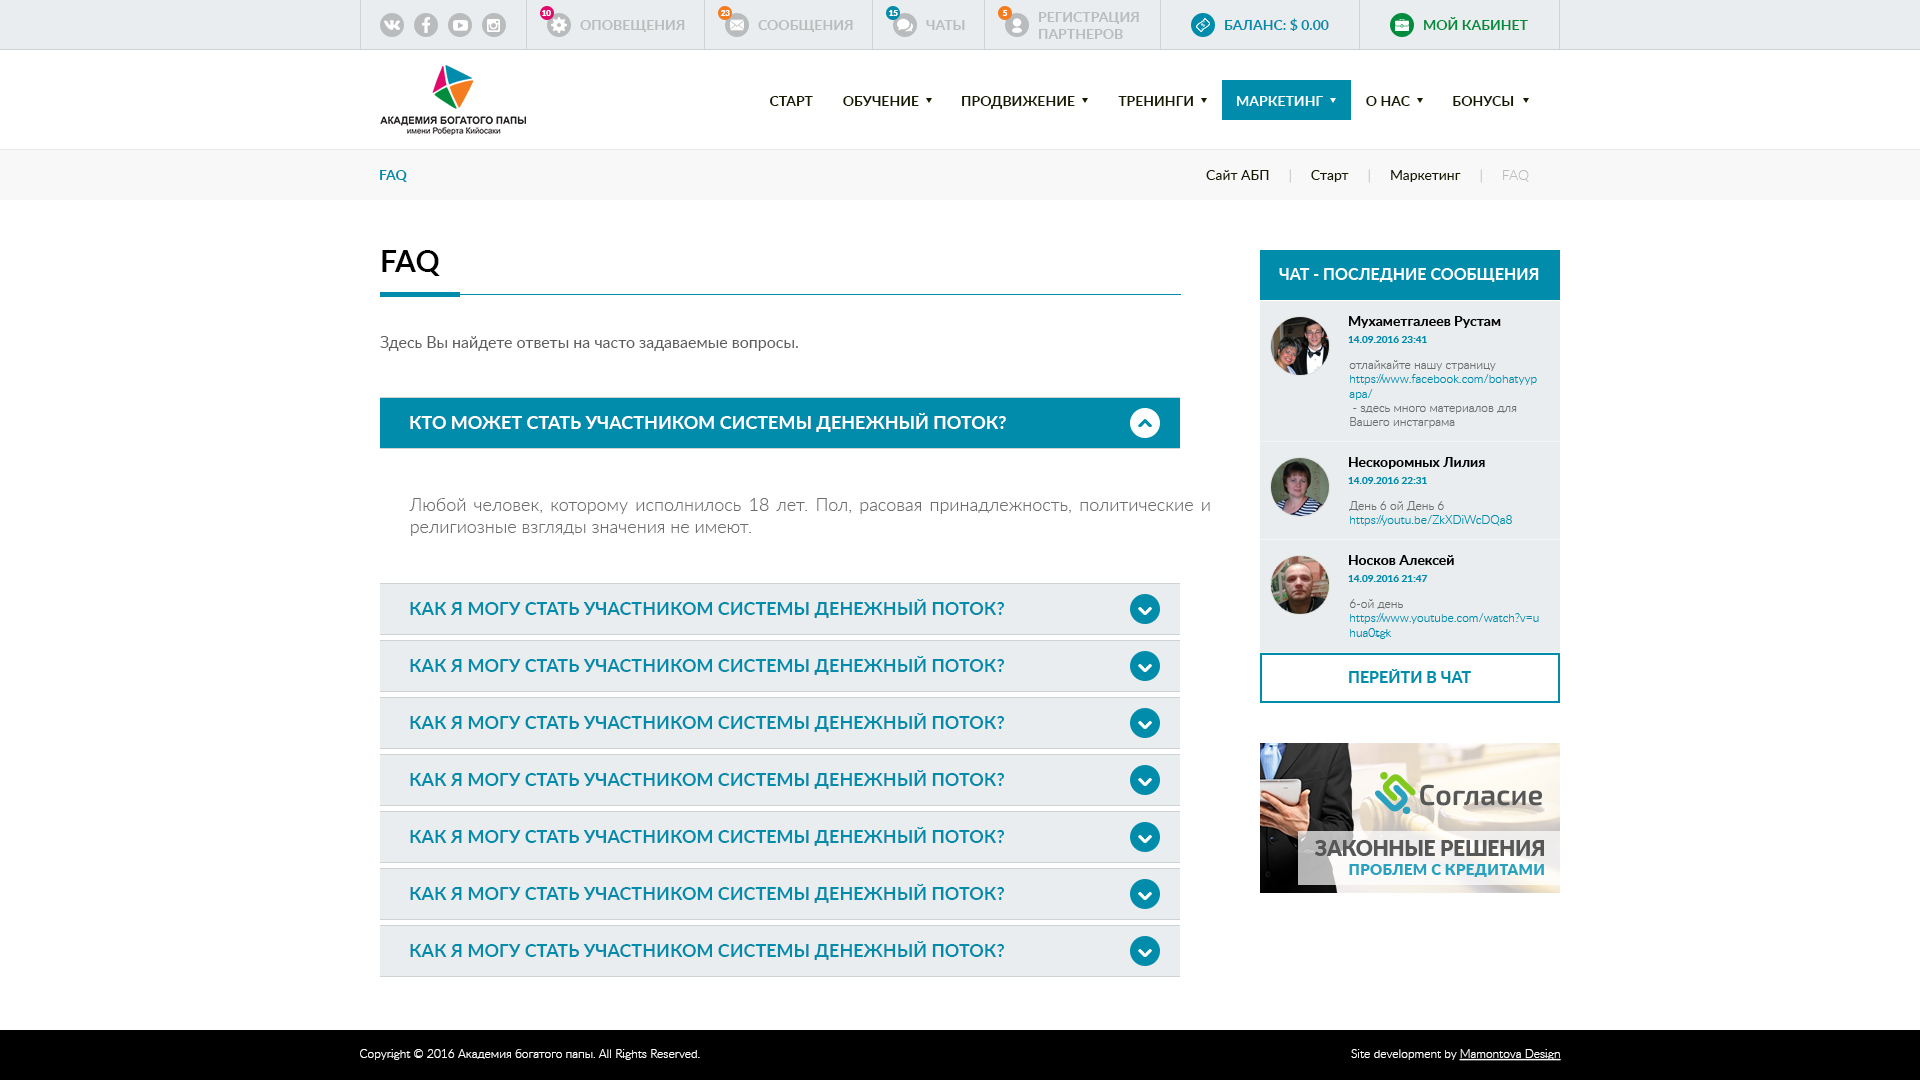Go to the Старт menu item
The height and width of the screenshot is (1080, 1920).
click(791, 101)
